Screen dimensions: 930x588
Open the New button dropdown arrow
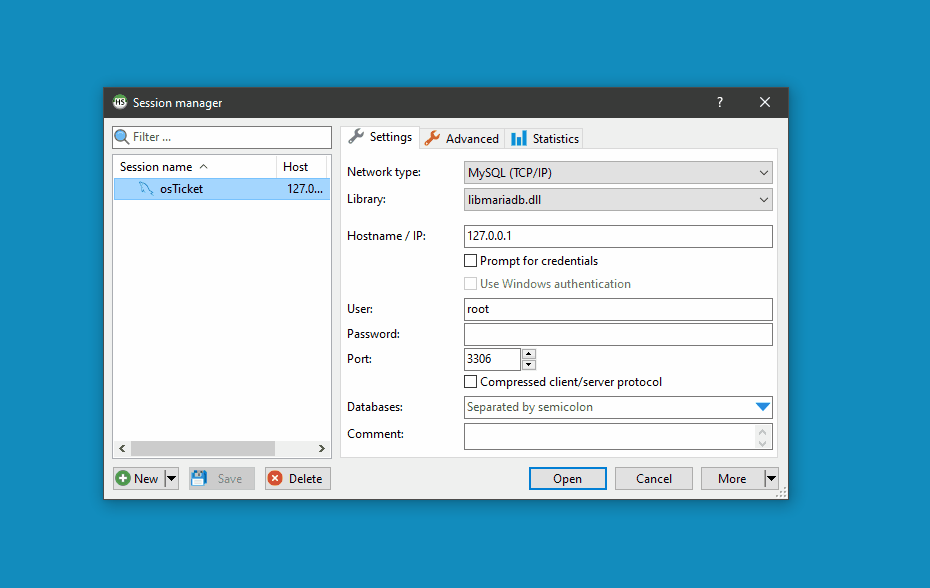(x=171, y=478)
